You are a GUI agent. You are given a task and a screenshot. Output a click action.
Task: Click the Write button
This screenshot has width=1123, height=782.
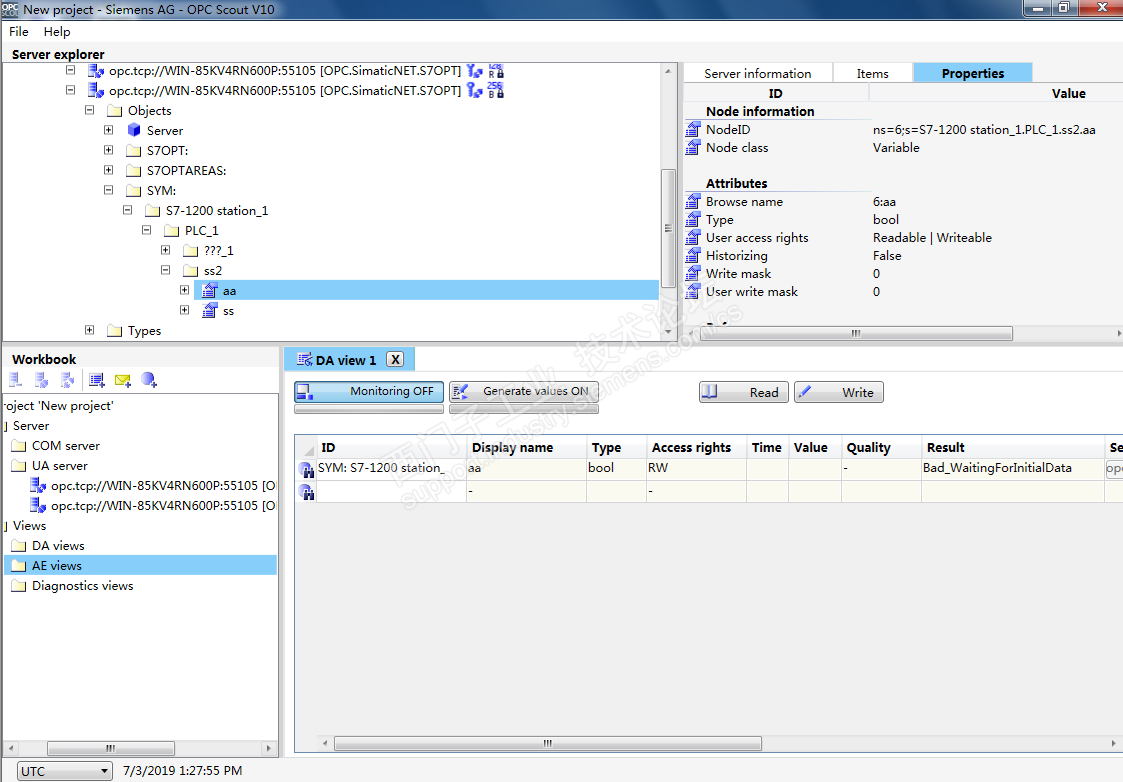coord(839,392)
